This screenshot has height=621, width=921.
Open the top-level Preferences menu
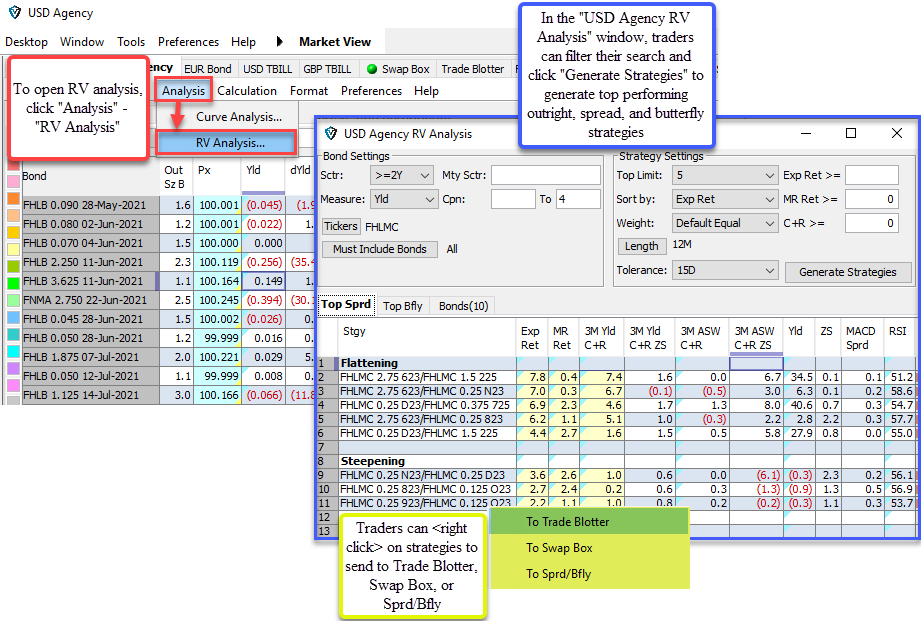pos(188,42)
